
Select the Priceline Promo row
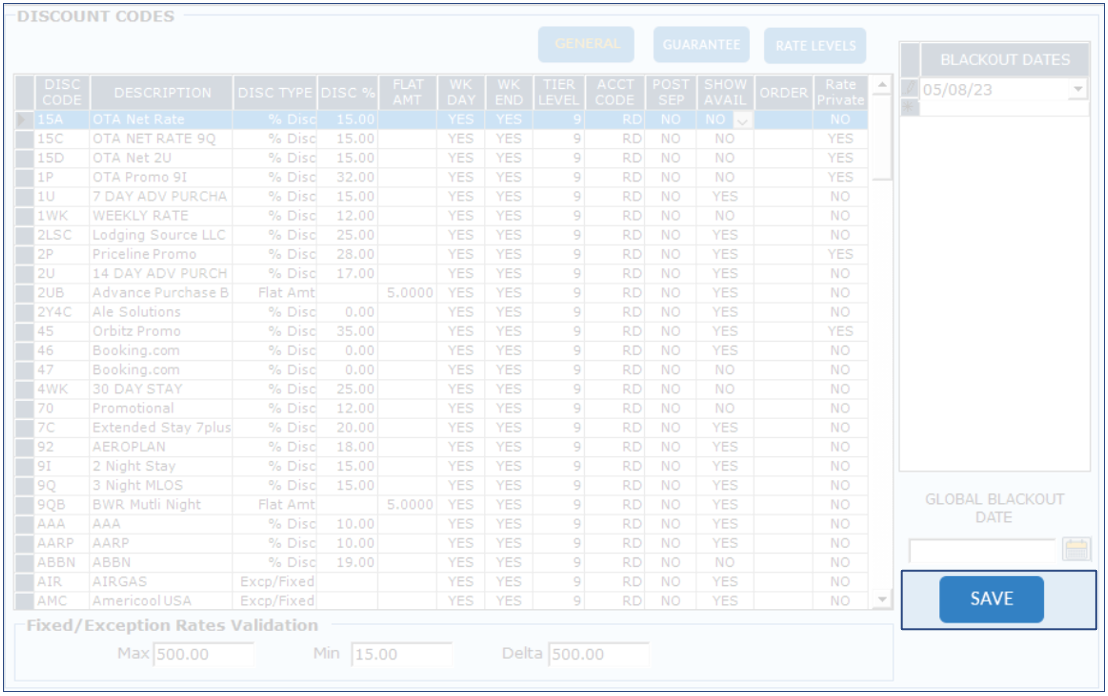click(160, 254)
